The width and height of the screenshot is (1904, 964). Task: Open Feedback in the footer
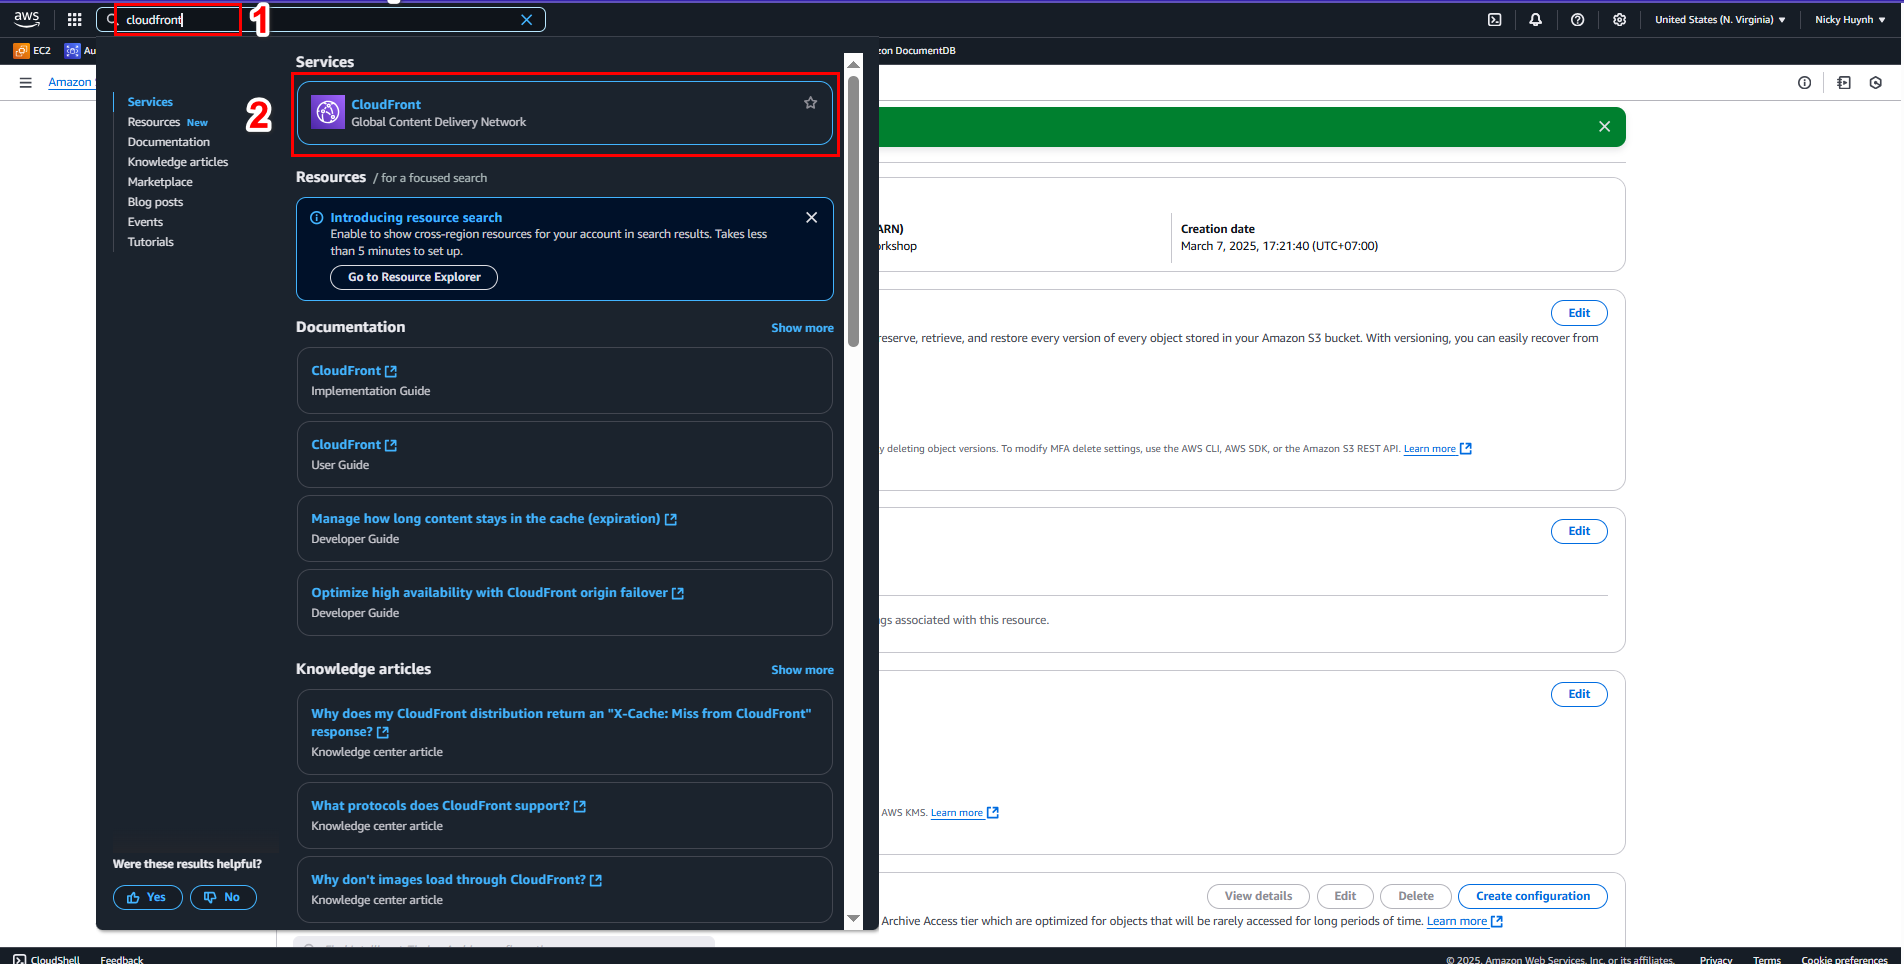tap(122, 959)
